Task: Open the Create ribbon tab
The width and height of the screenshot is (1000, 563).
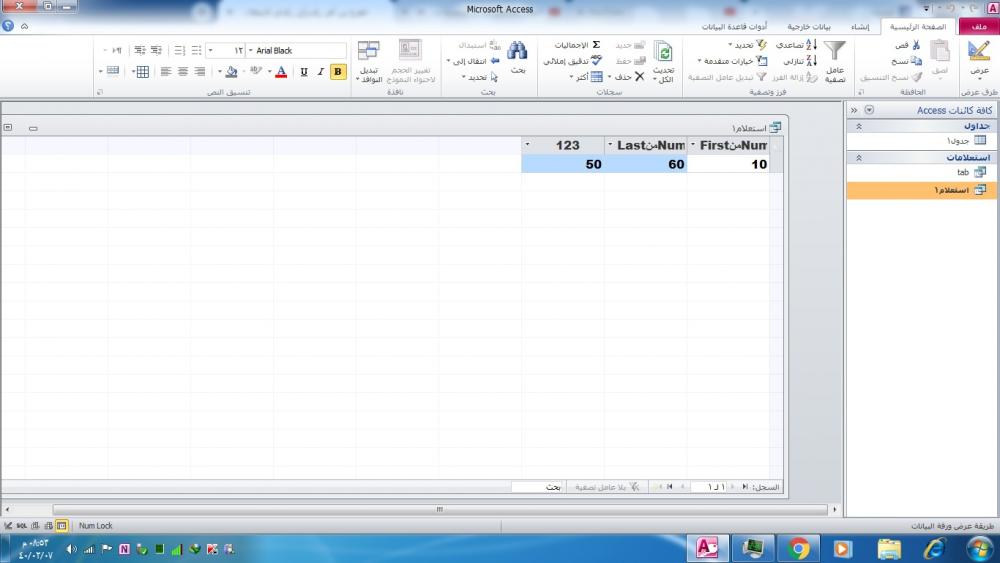Action: coord(860,27)
